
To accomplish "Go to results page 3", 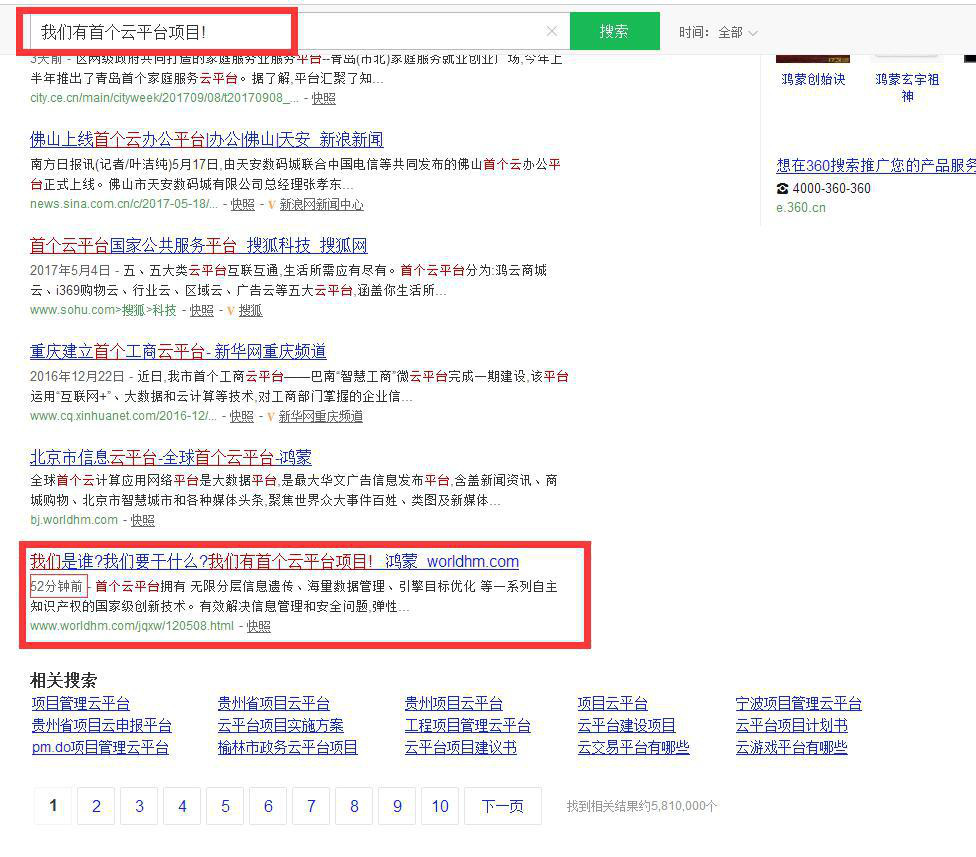I will coord(139,806).
